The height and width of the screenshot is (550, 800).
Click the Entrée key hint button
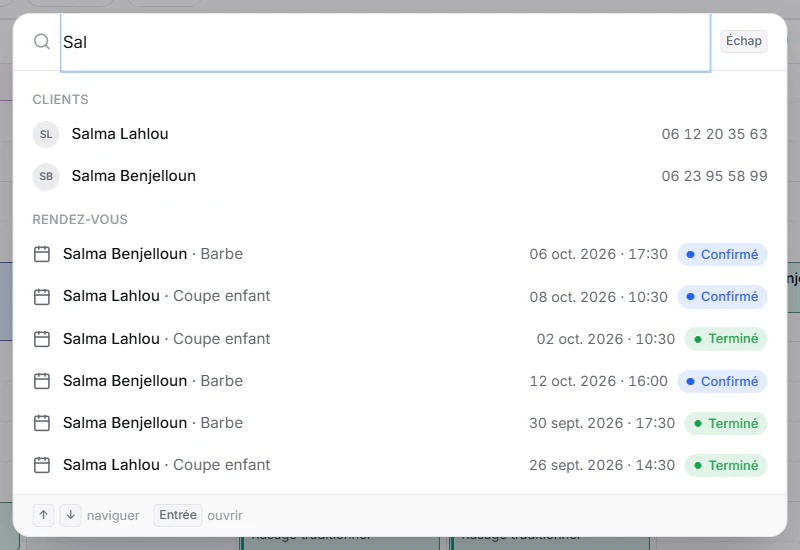178,515
